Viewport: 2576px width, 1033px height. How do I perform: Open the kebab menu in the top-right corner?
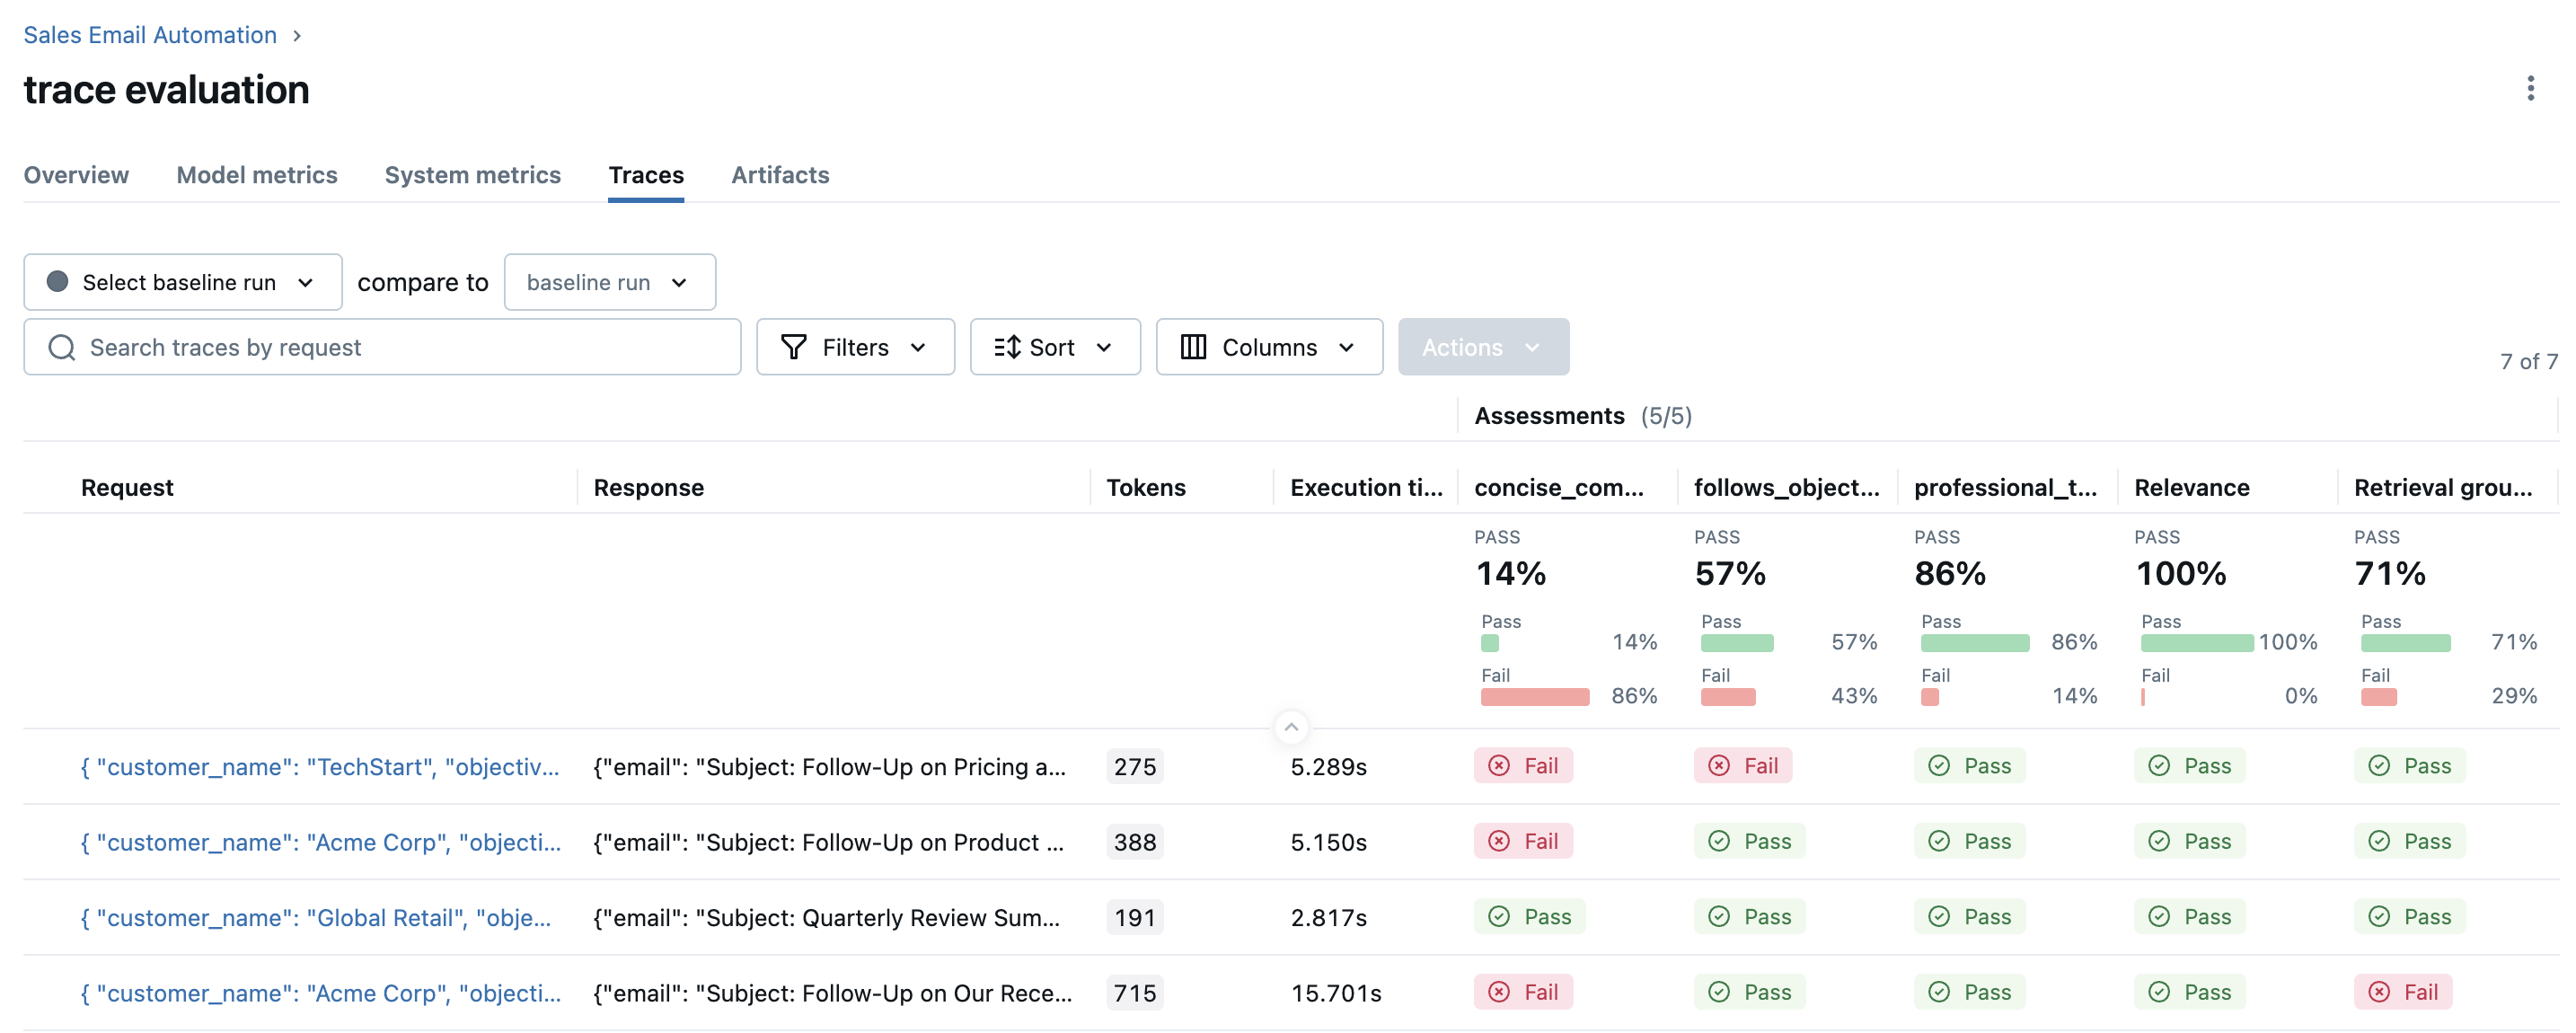click(x=2532, y=89)
